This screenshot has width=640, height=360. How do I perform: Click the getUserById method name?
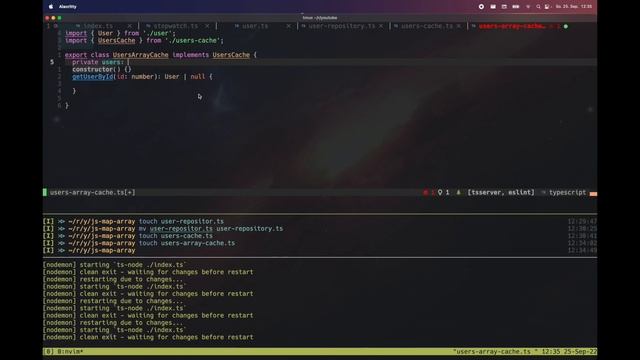click(93, 77)
